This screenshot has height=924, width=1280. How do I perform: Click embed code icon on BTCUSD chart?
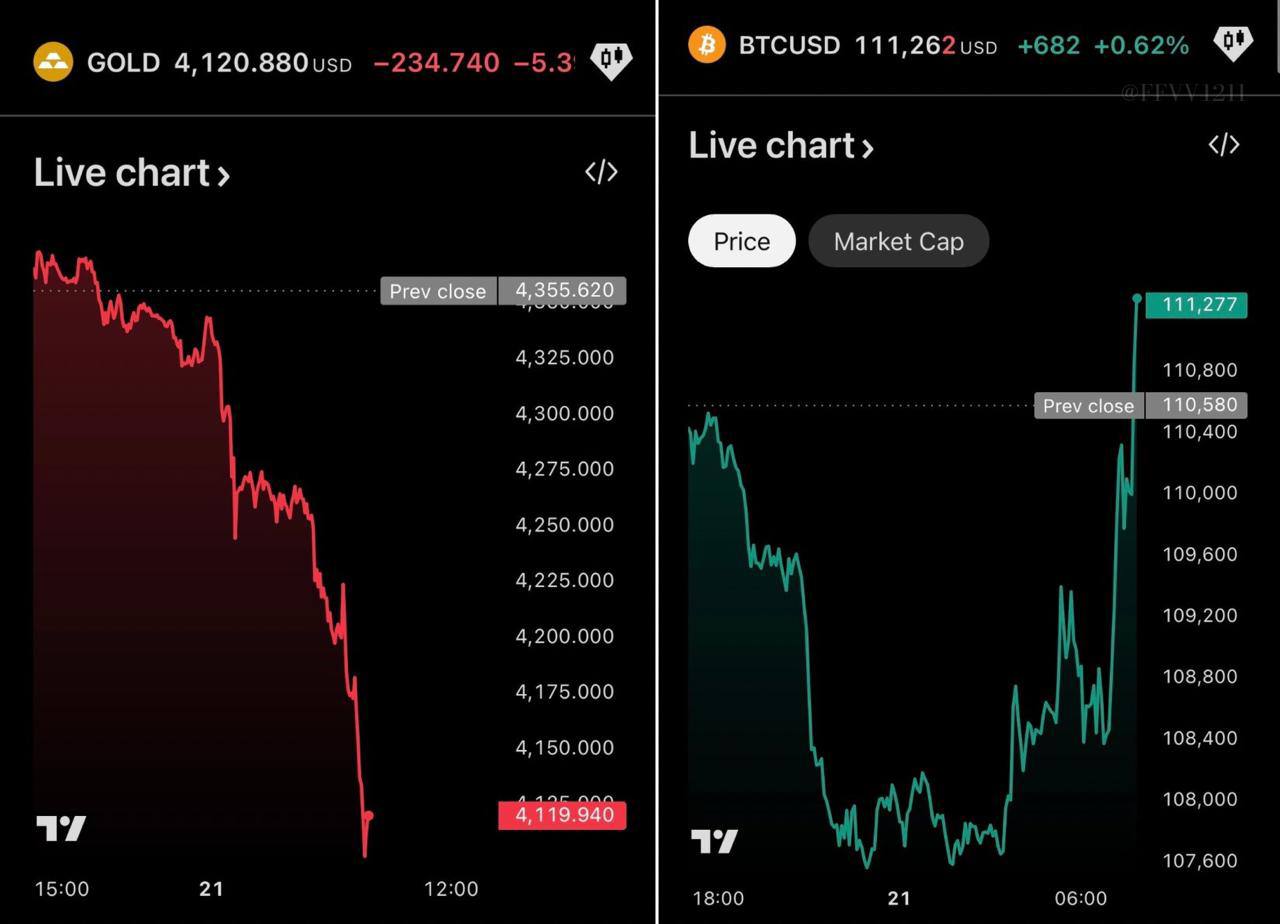(1224, 145)
